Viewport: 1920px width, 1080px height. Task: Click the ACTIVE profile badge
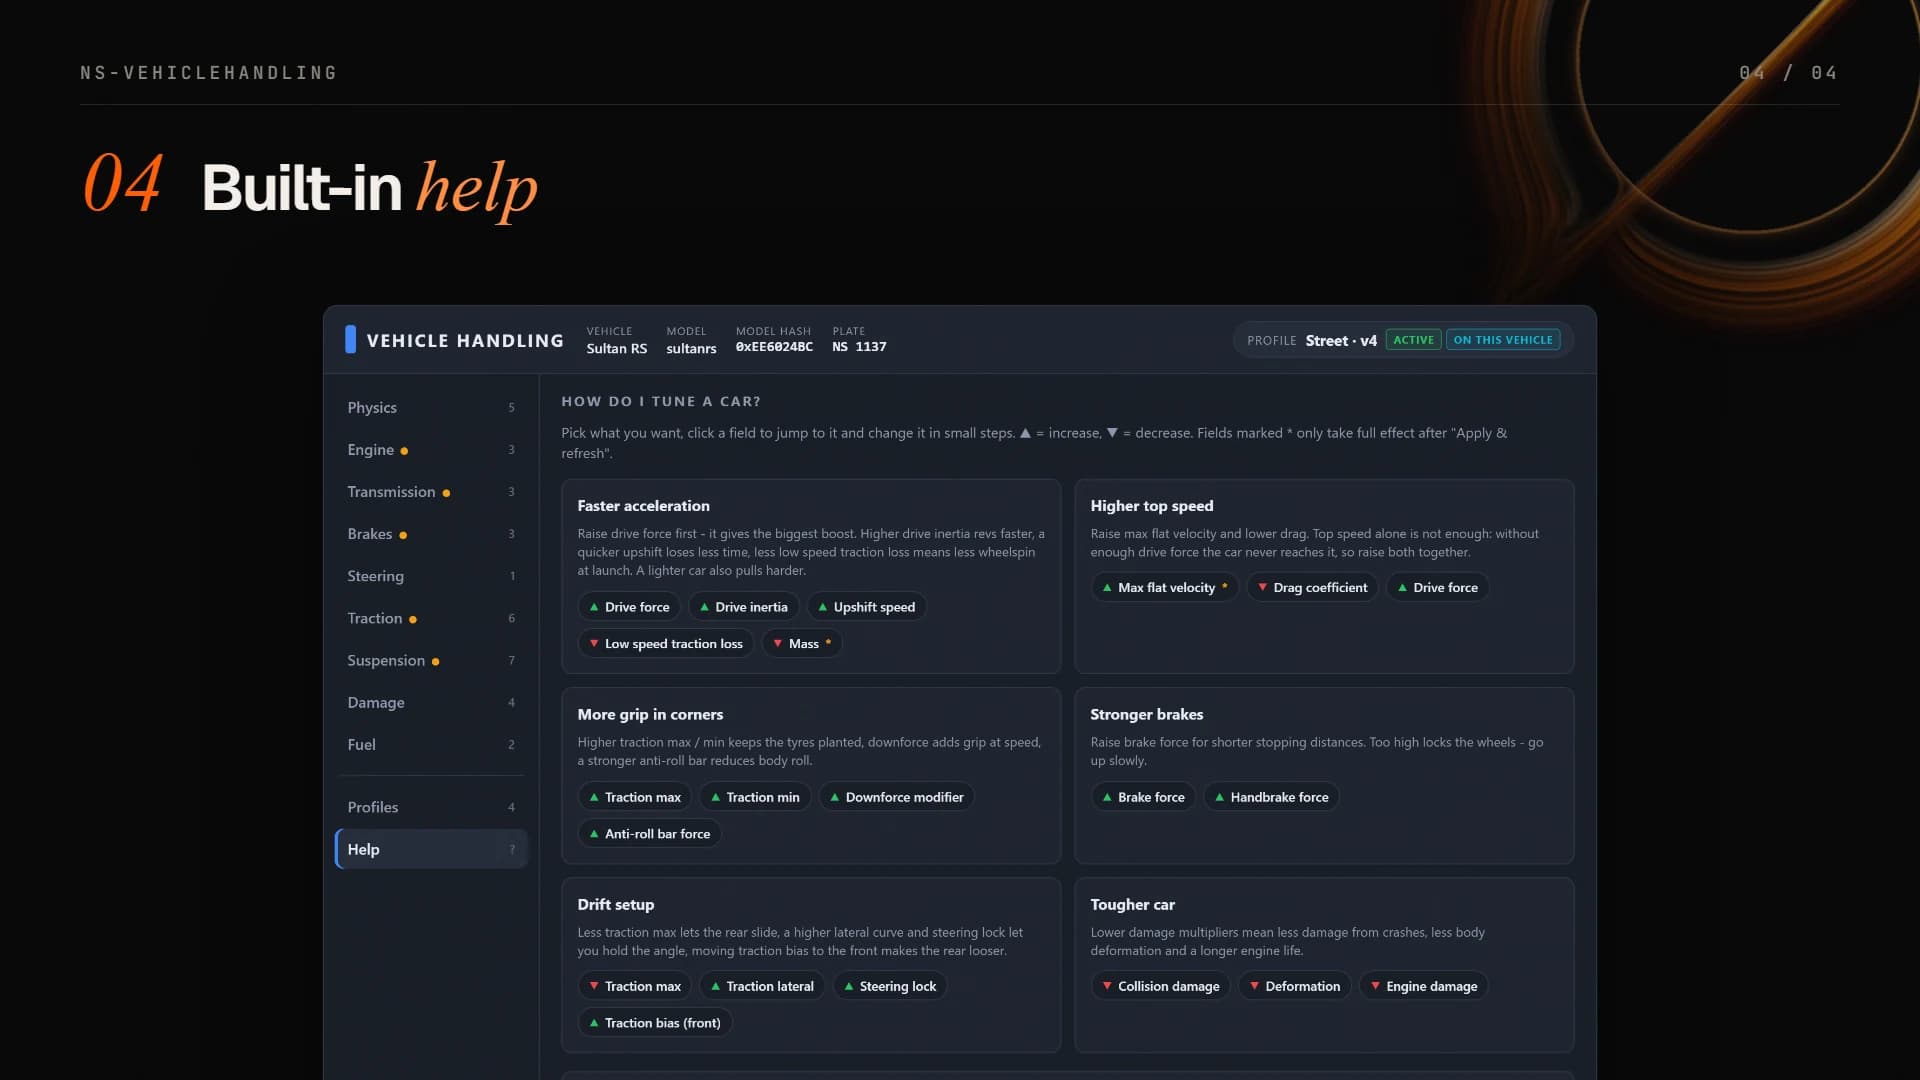point(1413,340)
